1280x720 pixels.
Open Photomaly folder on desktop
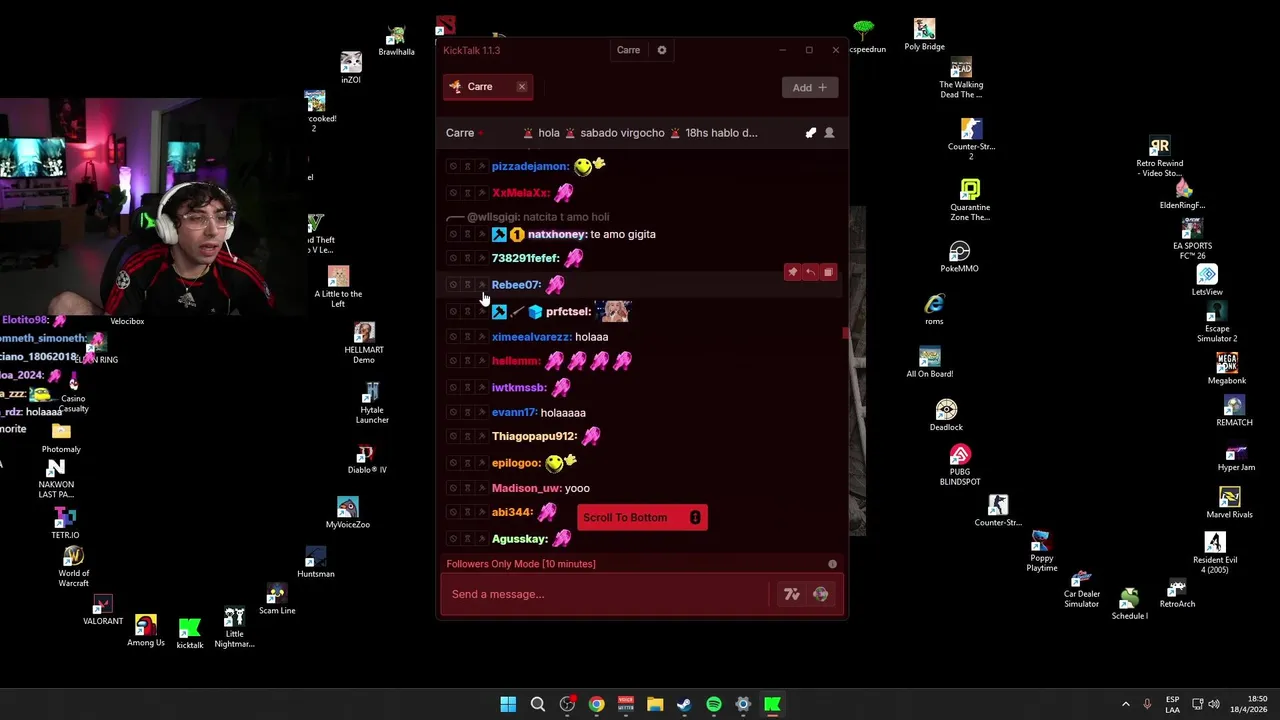[x=61, y=437]
